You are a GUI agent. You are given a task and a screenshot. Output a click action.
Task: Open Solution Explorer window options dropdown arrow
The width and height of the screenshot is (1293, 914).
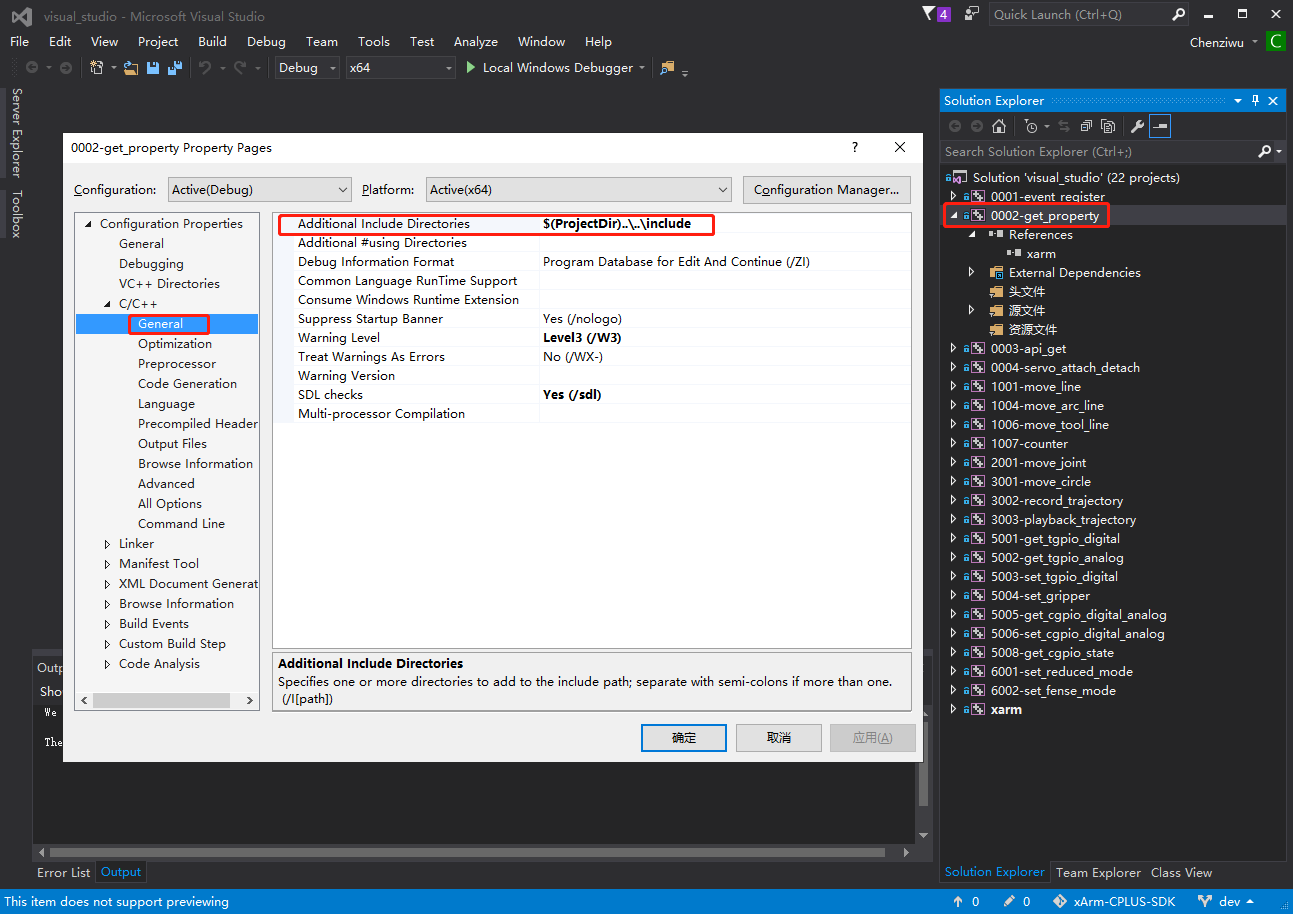(1238, 100)
